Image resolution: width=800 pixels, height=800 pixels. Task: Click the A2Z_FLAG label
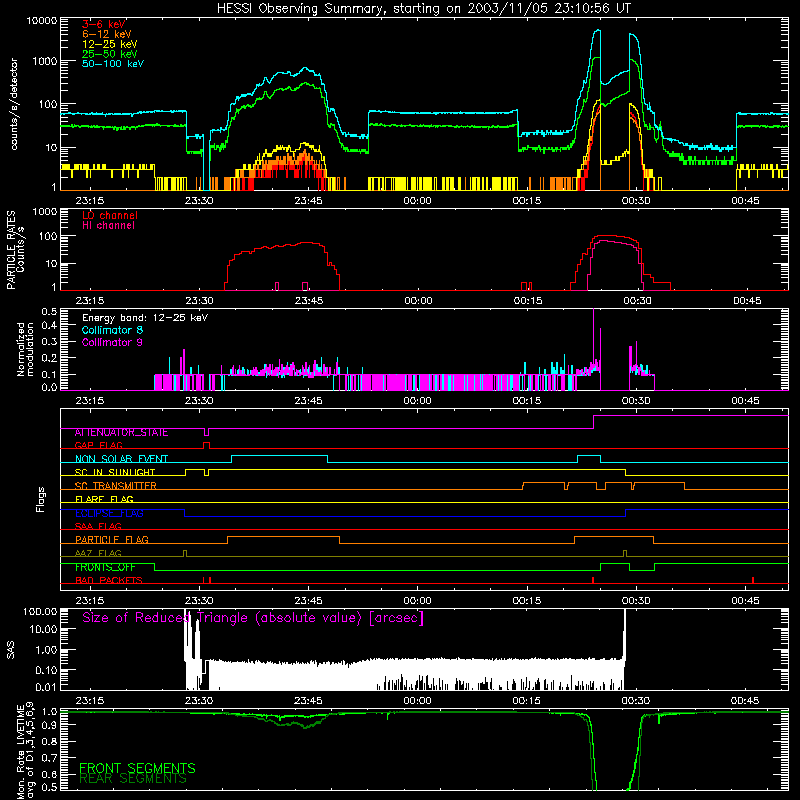[x=98, y=553]
